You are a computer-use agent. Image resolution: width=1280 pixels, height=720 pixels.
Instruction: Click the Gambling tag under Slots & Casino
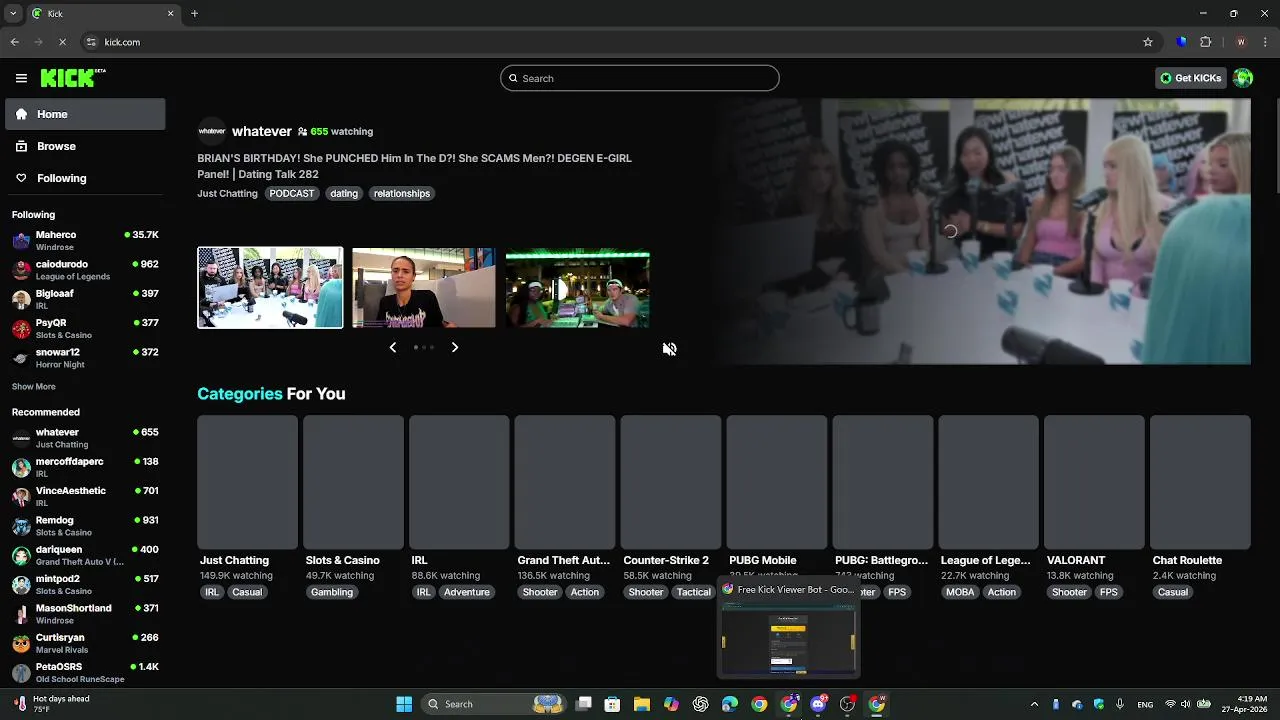pos(332,592)
